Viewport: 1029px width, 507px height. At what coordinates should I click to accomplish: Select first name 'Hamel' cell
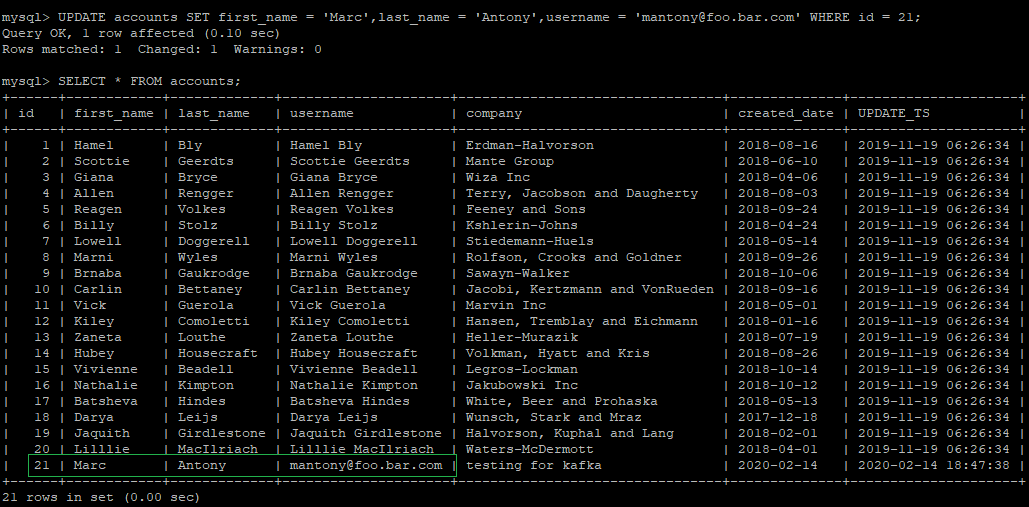pos(94,146)
